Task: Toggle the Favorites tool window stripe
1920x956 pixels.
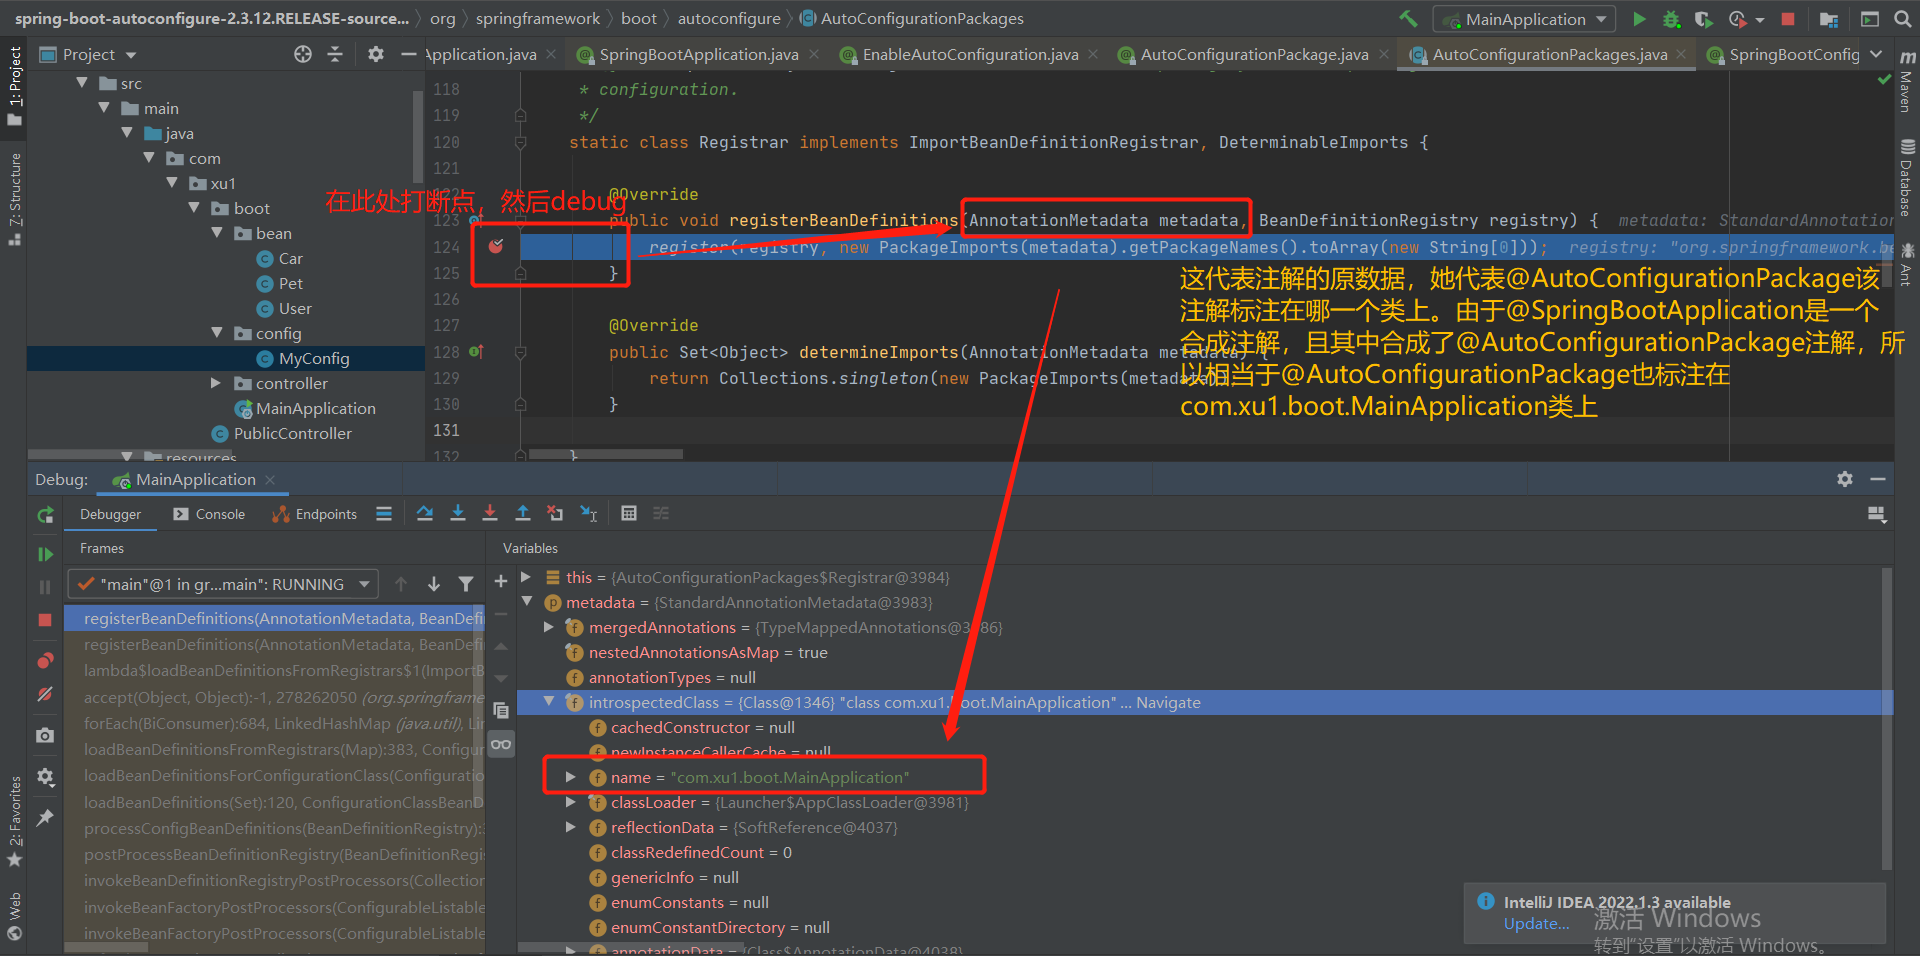Action: click(x=15, y=821)
